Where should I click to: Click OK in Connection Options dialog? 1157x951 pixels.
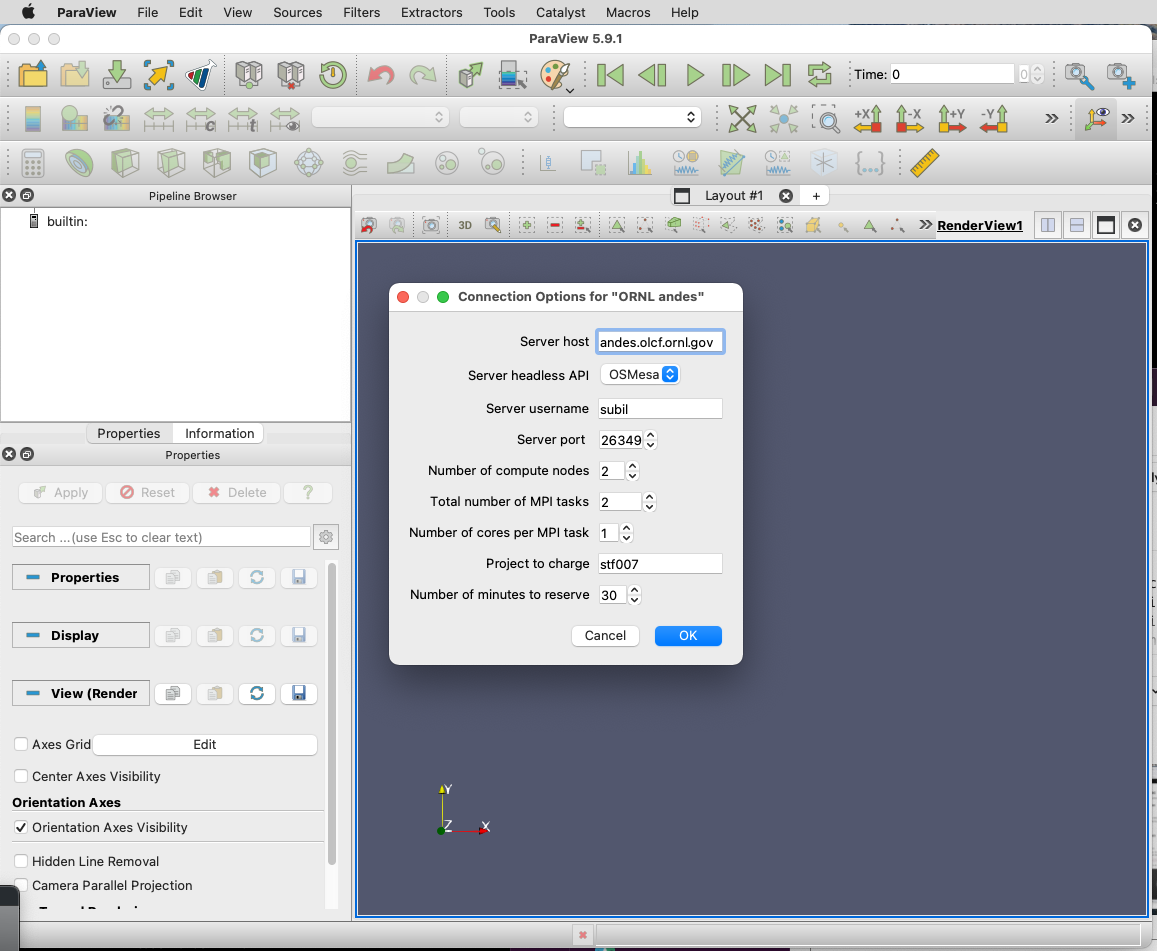click(688, 636)
